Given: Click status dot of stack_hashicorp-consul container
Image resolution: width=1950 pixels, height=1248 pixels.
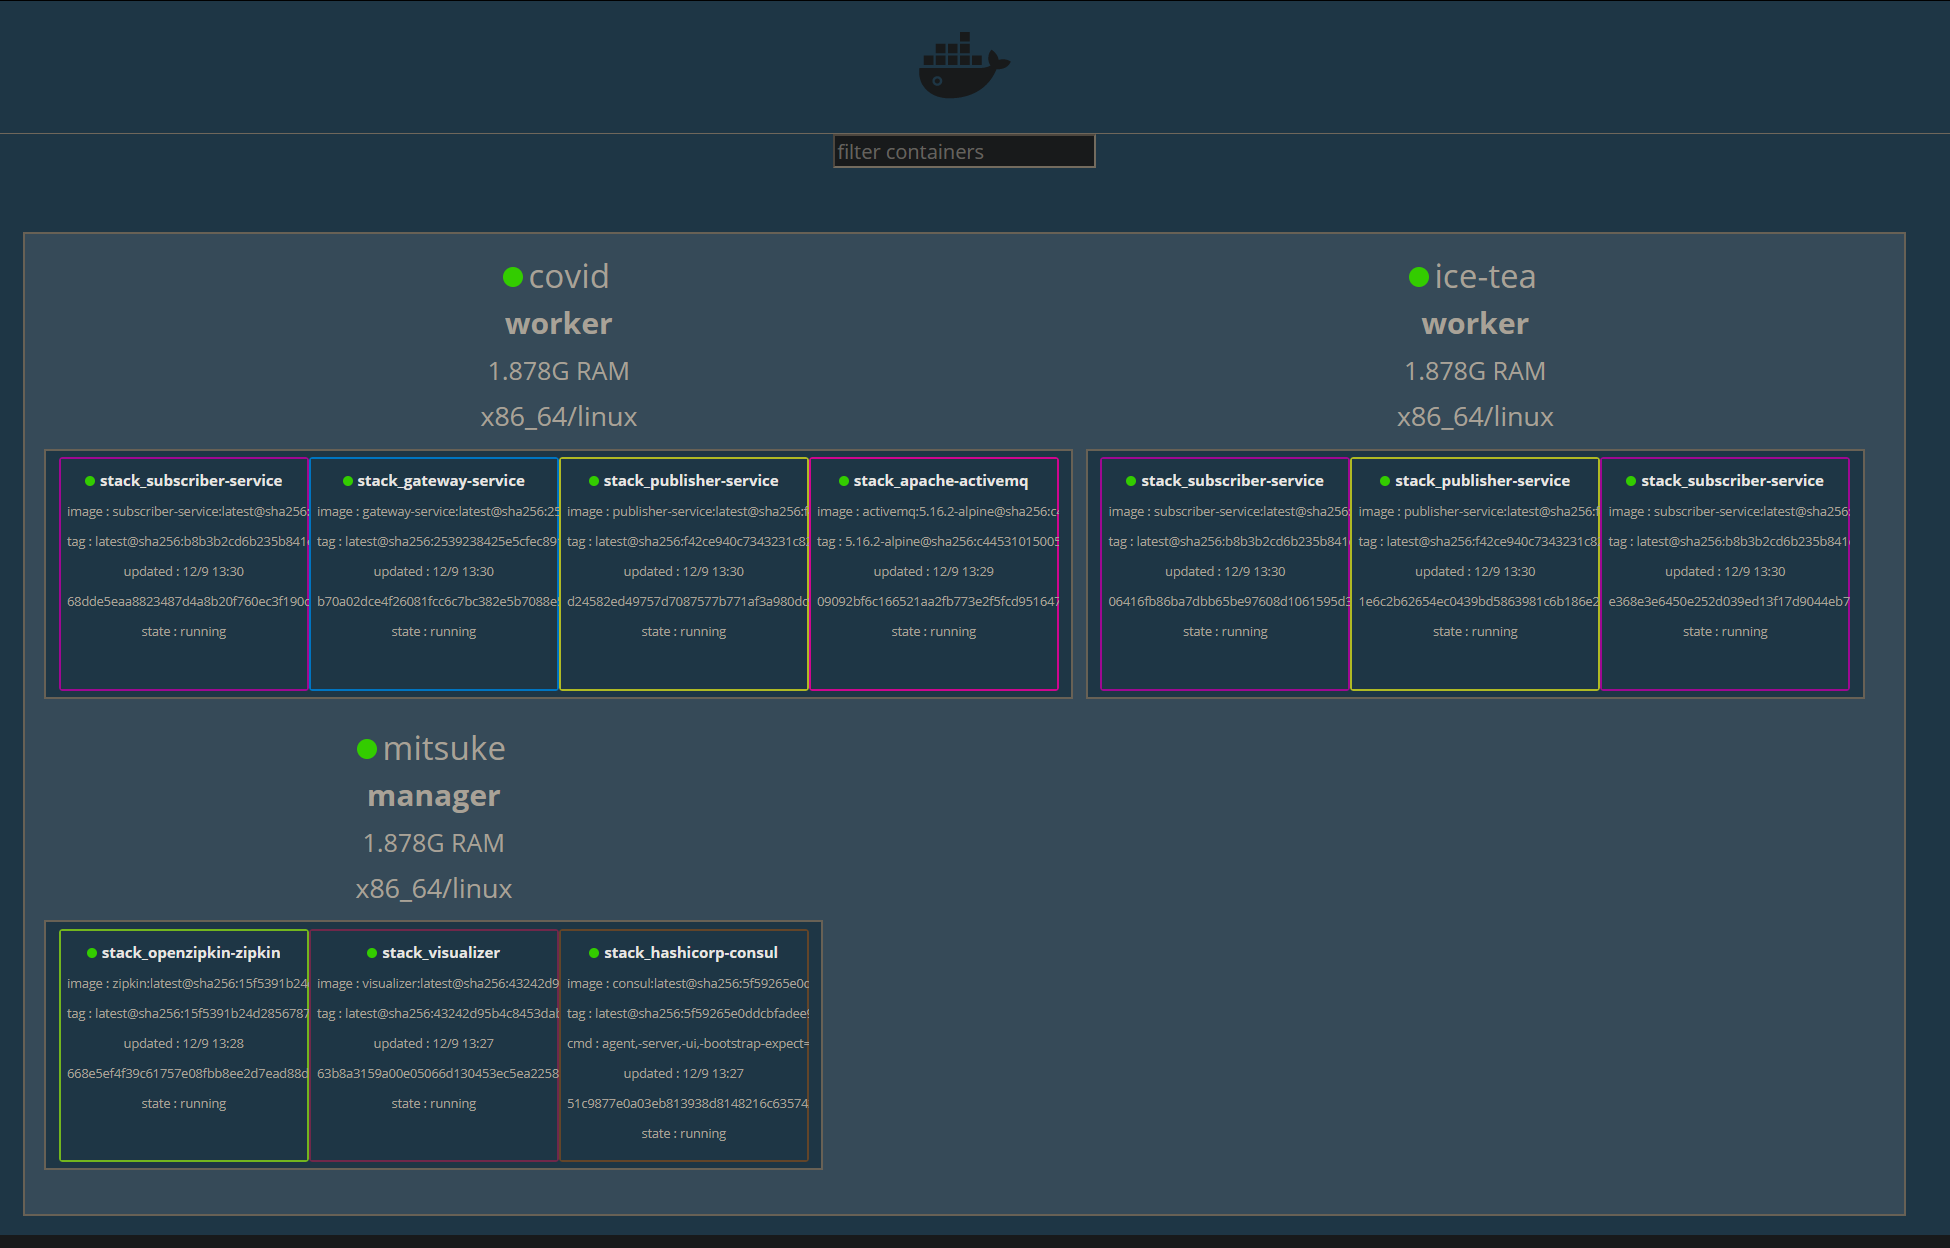Looking at the screenshot, I should [594, 953].
